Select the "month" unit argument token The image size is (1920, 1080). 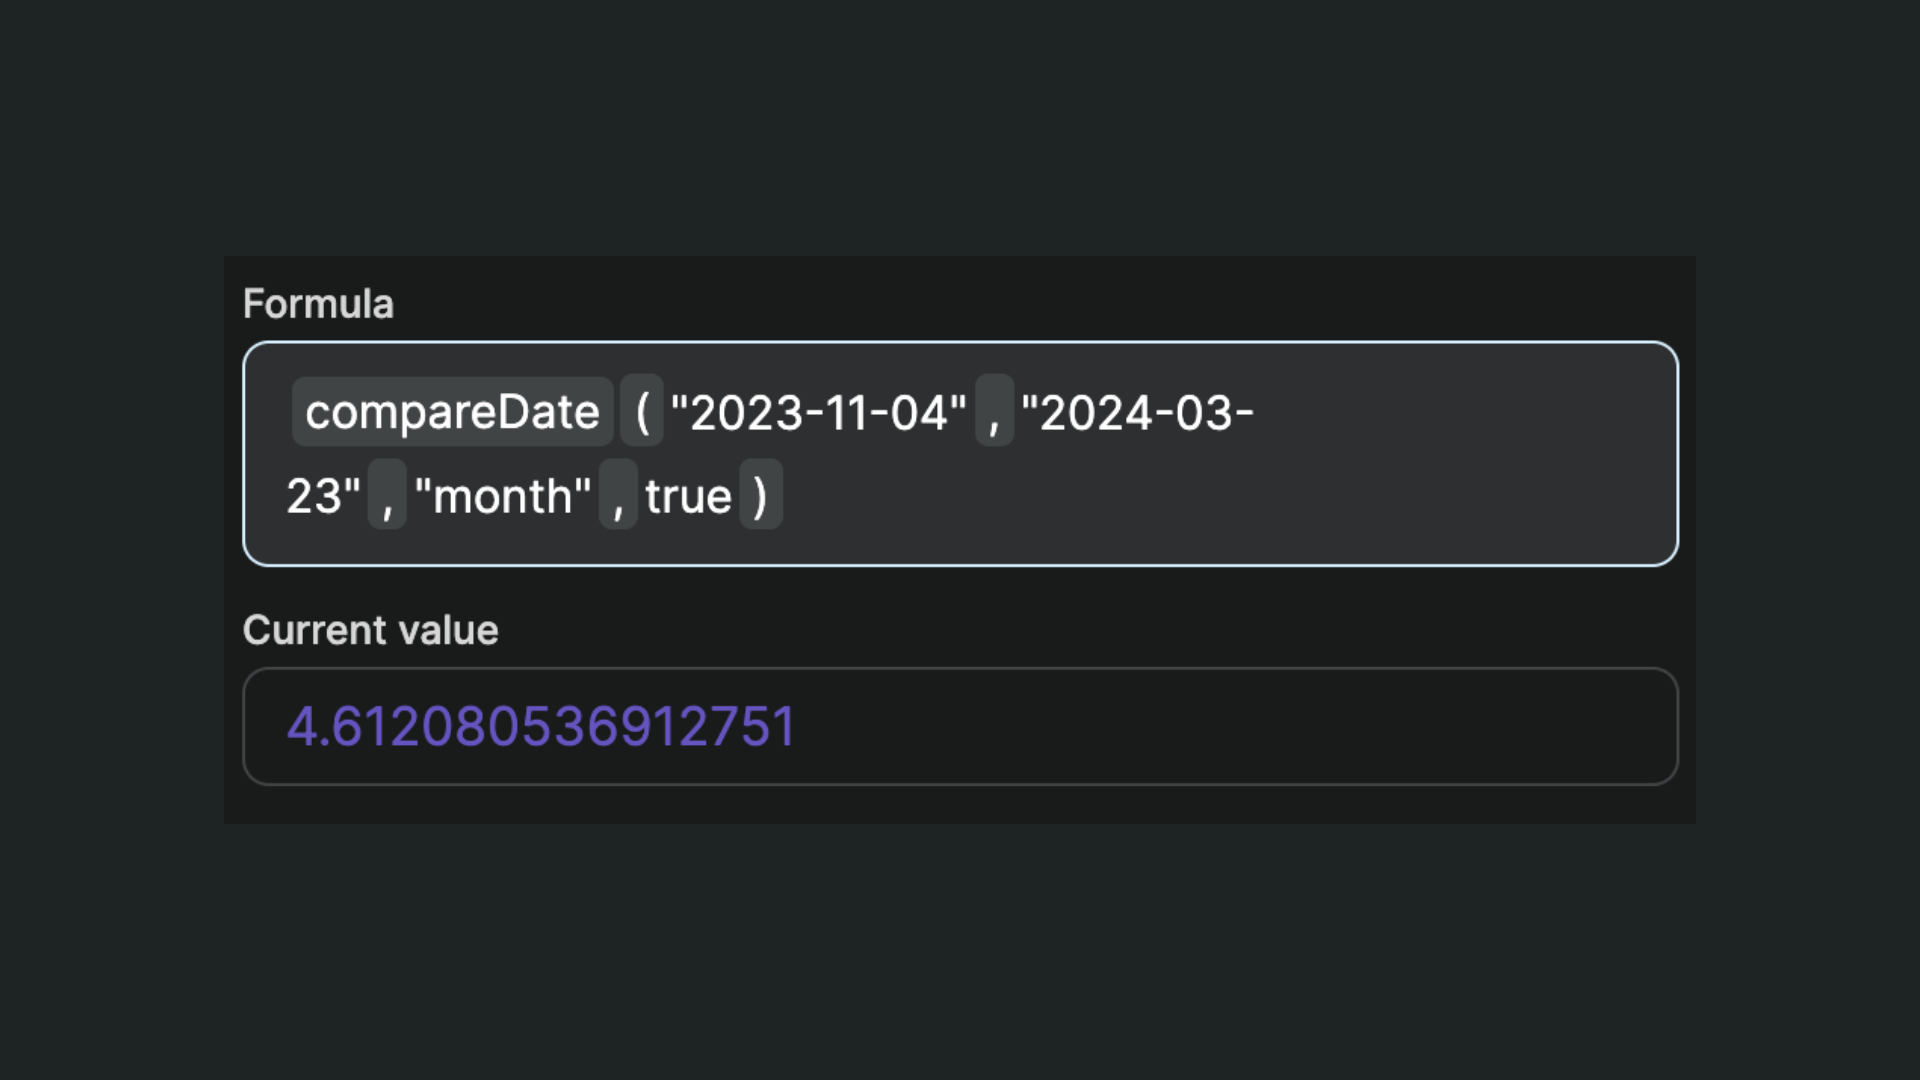pos(505,495)
